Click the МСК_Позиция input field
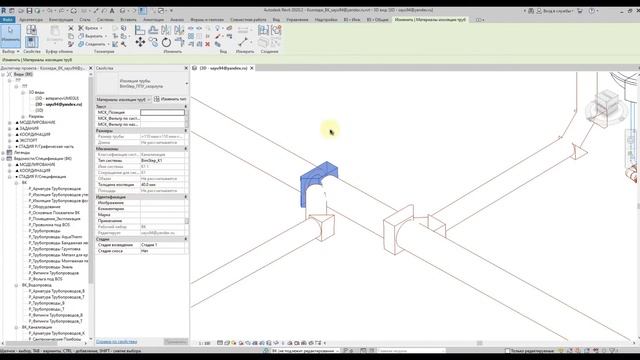This screenshot has height=360, width=640. (162, 112)
